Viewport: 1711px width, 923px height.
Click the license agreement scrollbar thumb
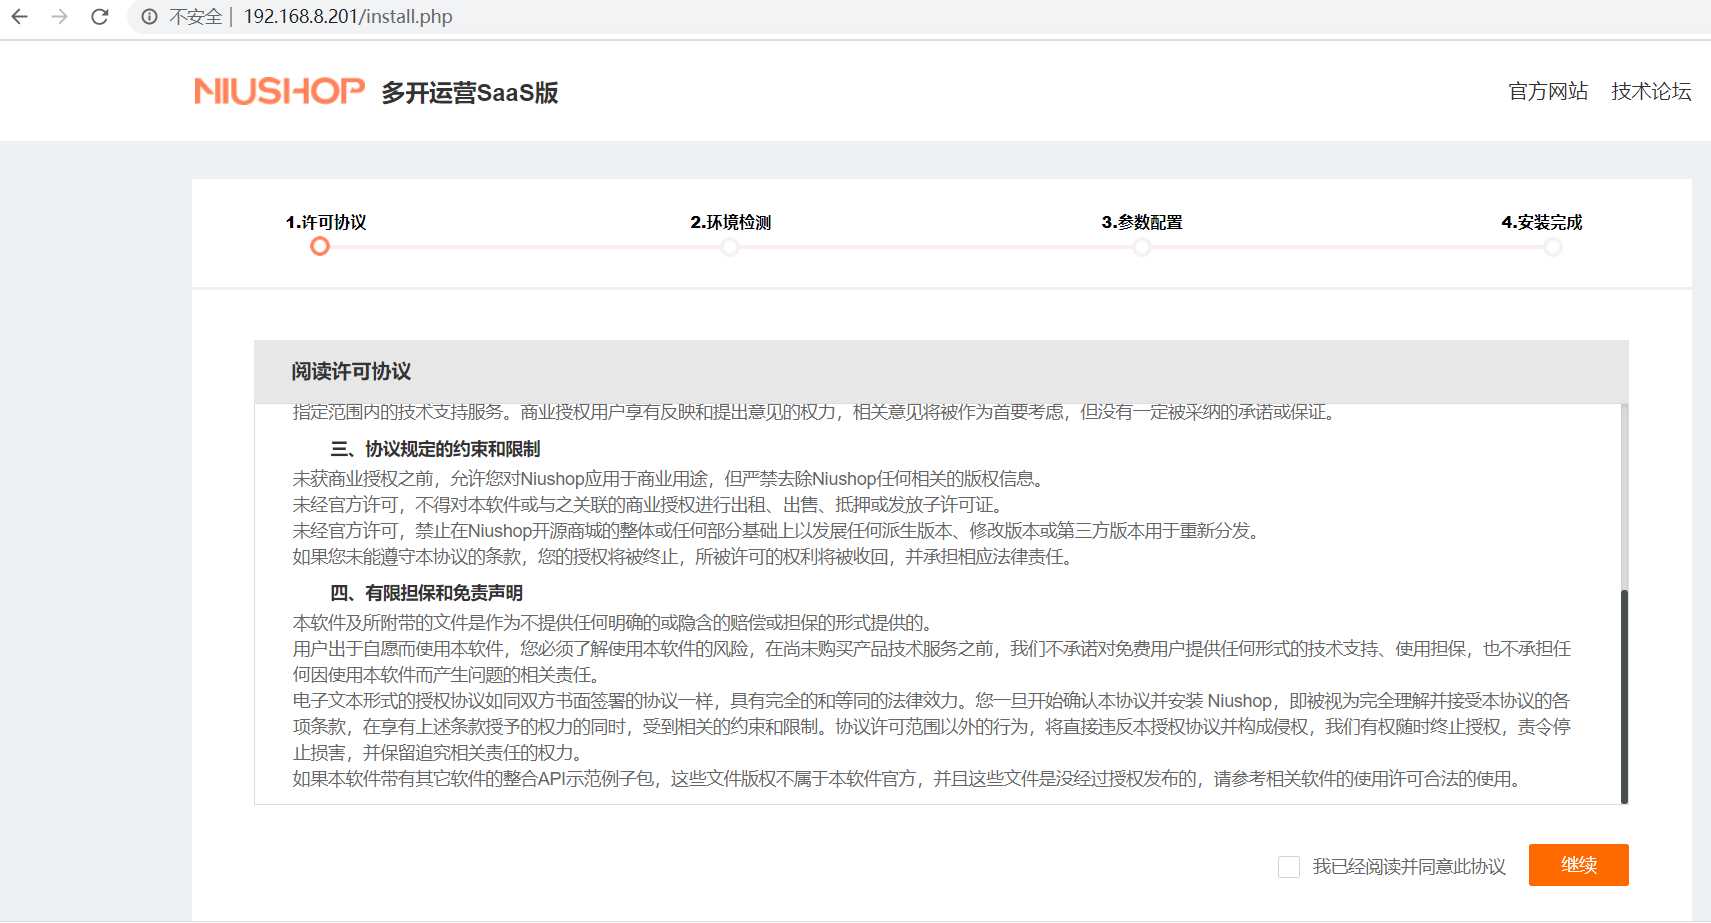click(x=1624, y=696)
